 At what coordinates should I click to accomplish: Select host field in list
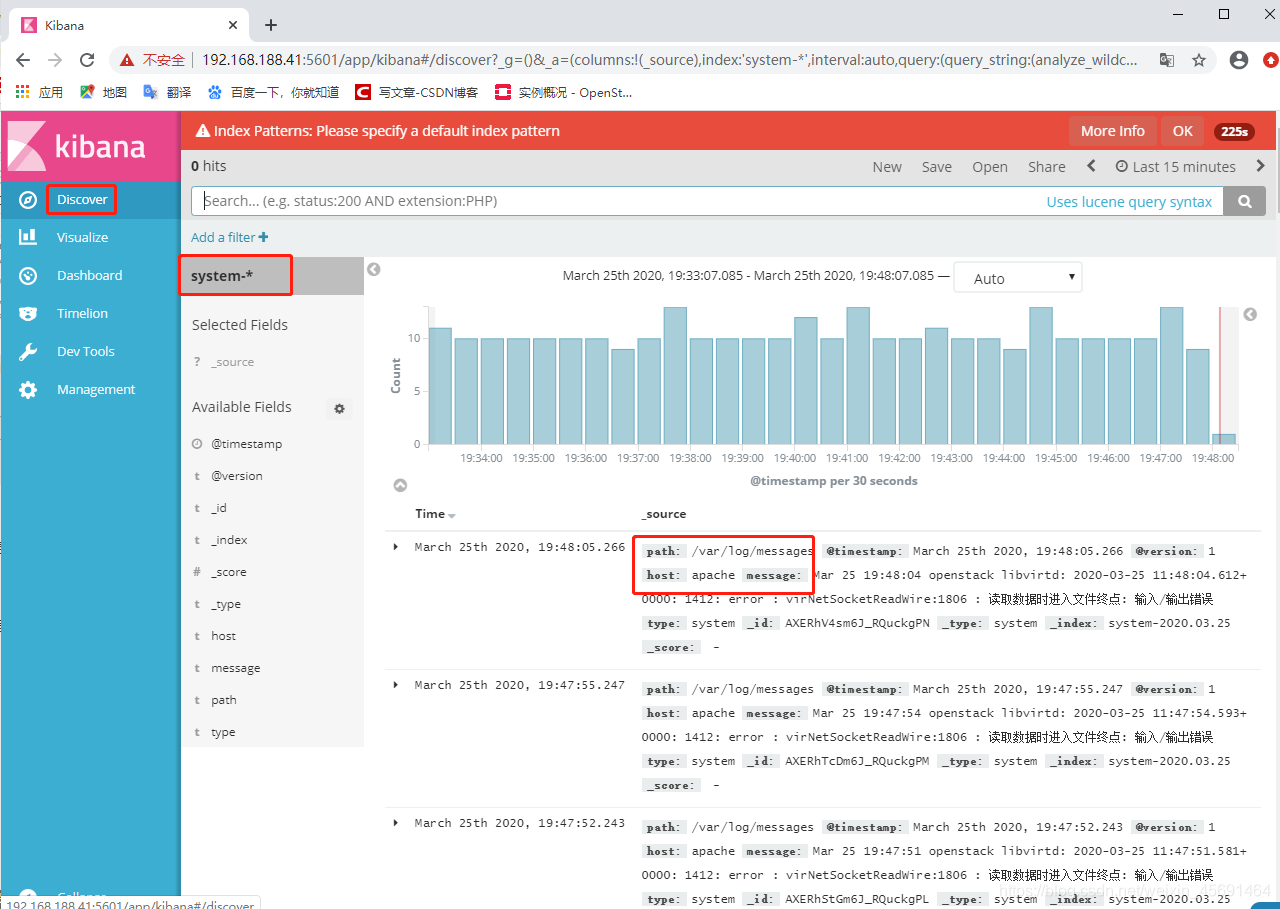223,636
